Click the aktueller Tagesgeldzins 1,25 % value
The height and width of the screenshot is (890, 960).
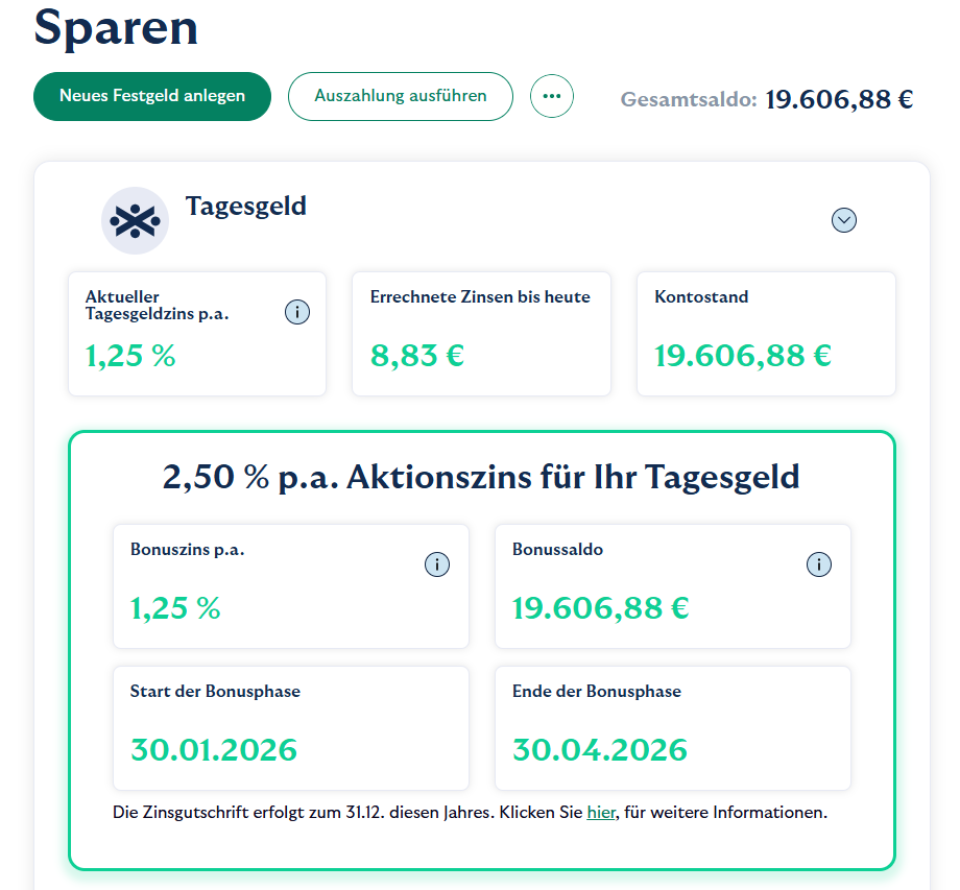click(x=130, y=355)
